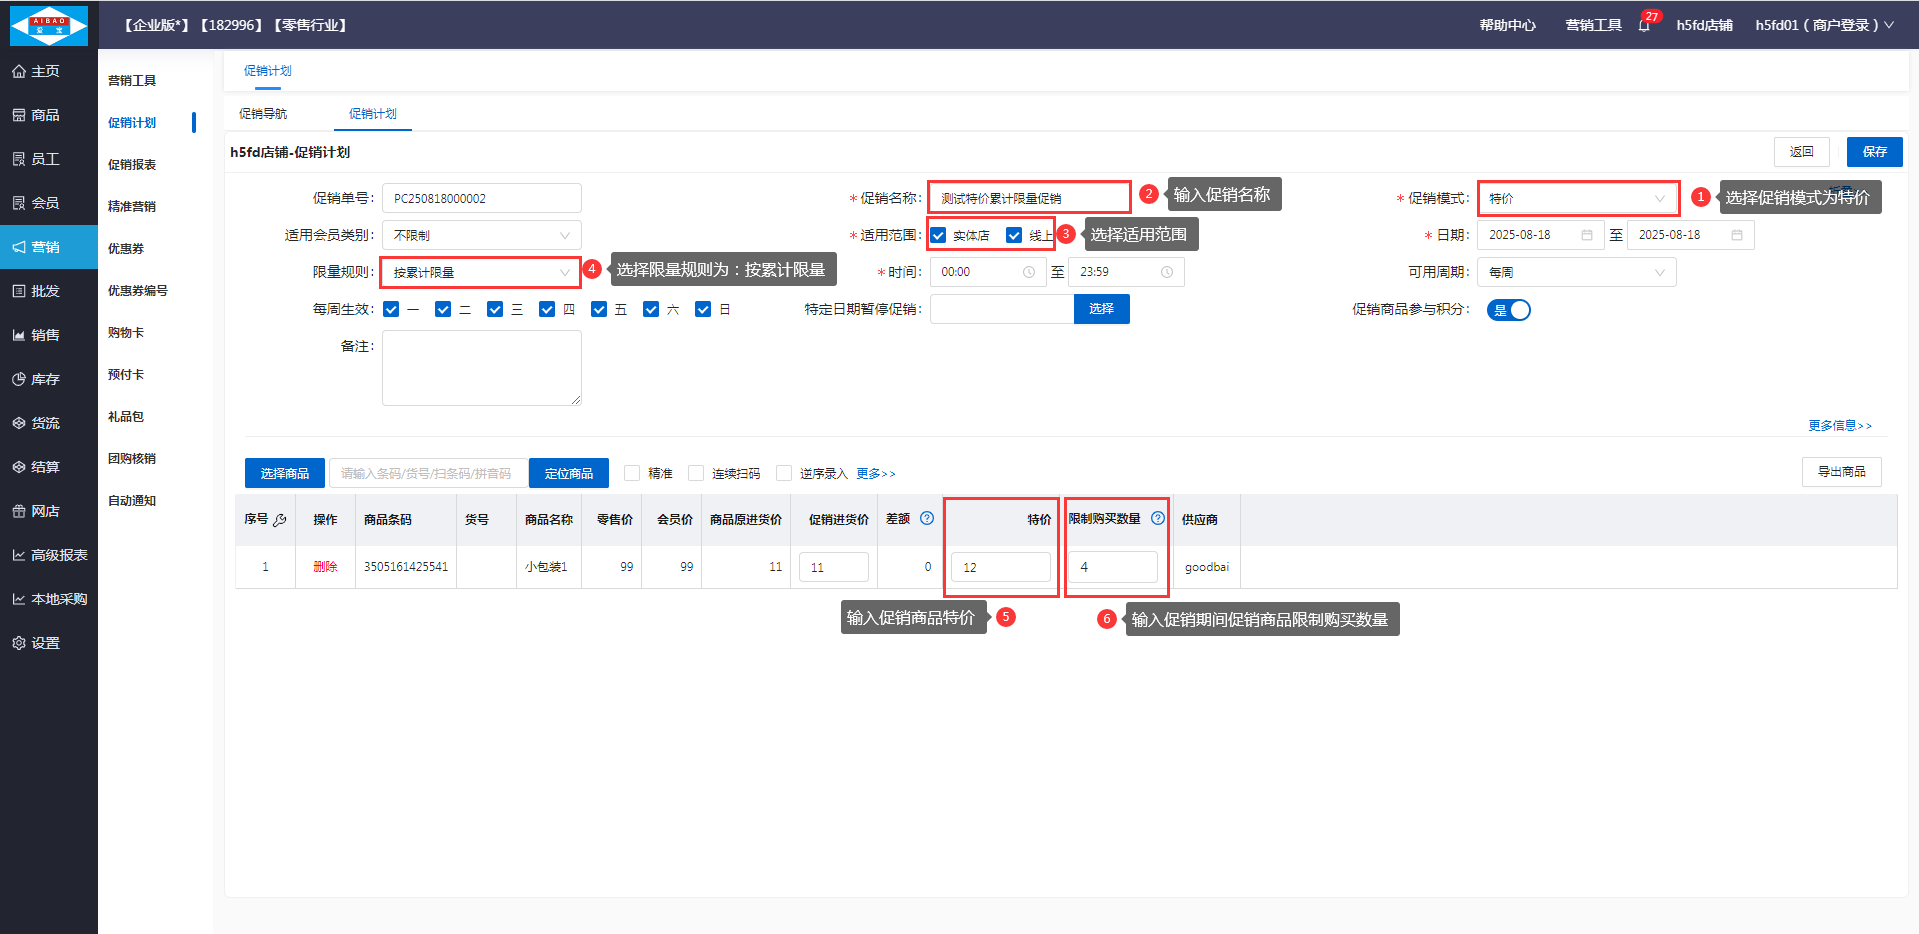Image resolution: width=1919 pixels, height=934 pixels.
Task: Click the 保存 button
Action: pos(1874,152)
